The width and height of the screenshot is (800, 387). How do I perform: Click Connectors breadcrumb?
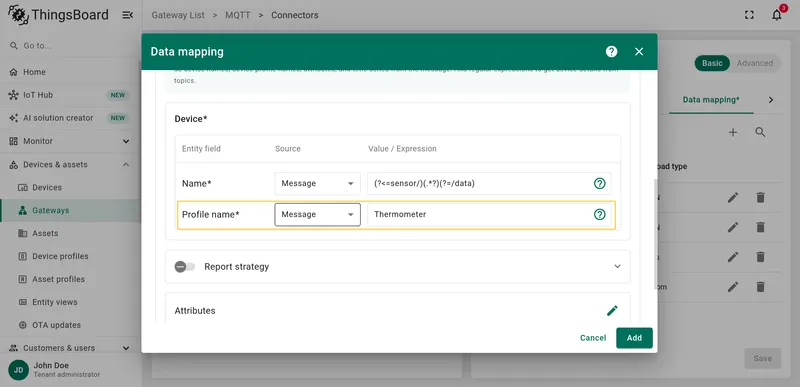[x=294, y=15]
